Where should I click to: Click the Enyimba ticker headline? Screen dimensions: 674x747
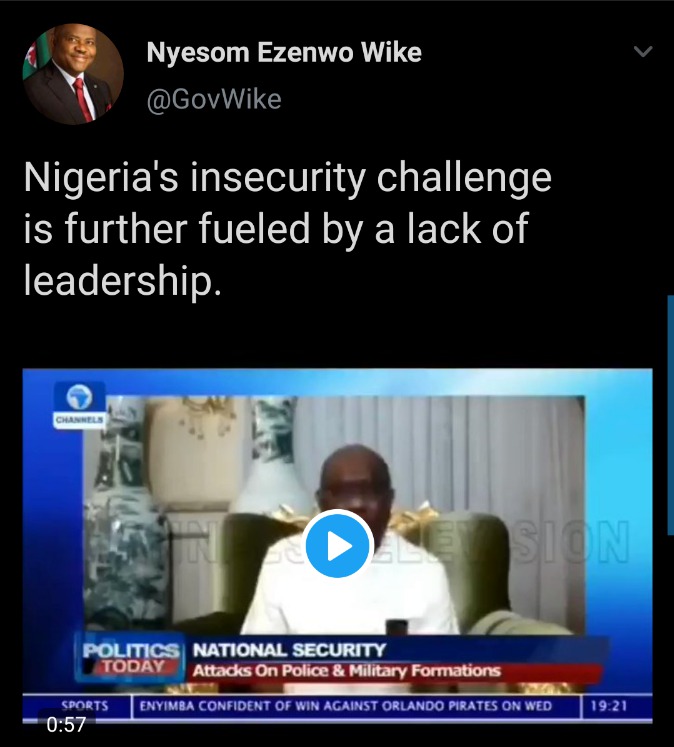click(x=345, y=706)
